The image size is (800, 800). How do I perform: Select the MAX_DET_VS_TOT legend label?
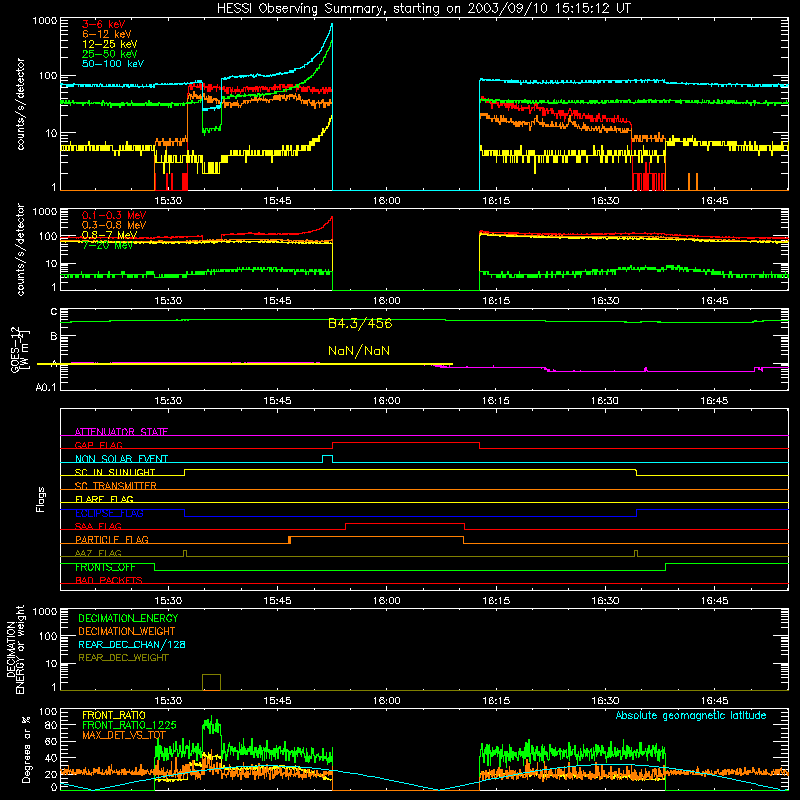pyautogui.click(x=124, y=735)
